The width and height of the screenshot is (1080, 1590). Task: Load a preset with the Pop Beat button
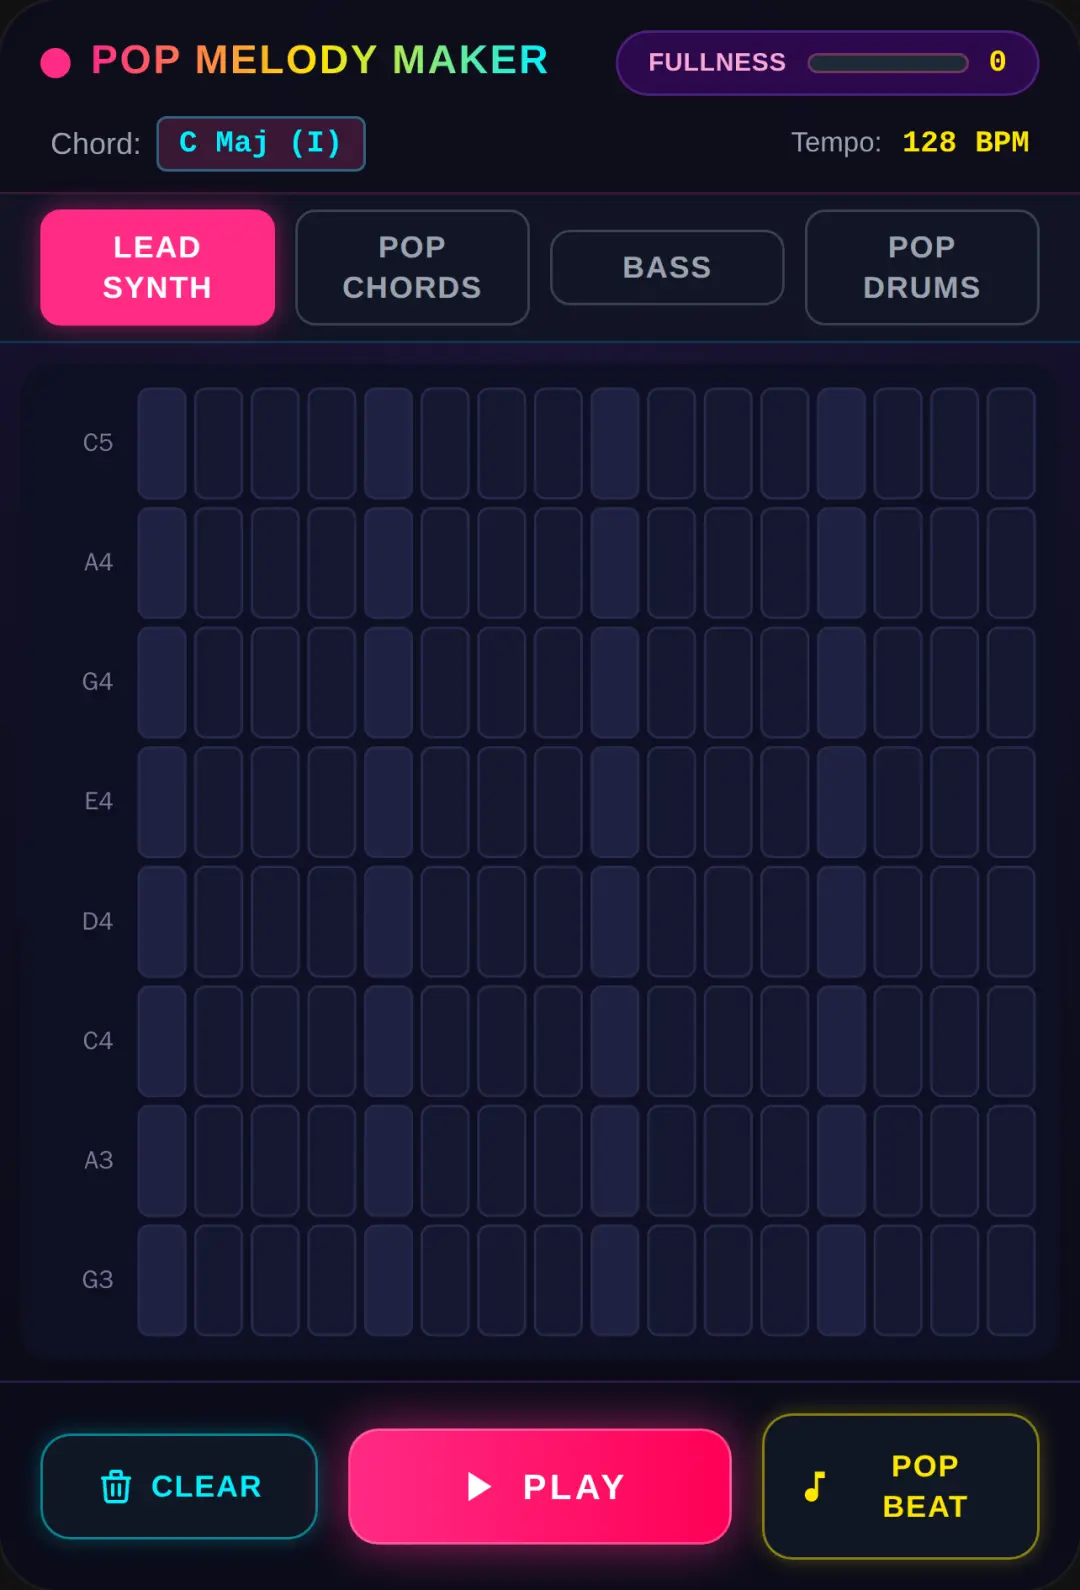901,1487
